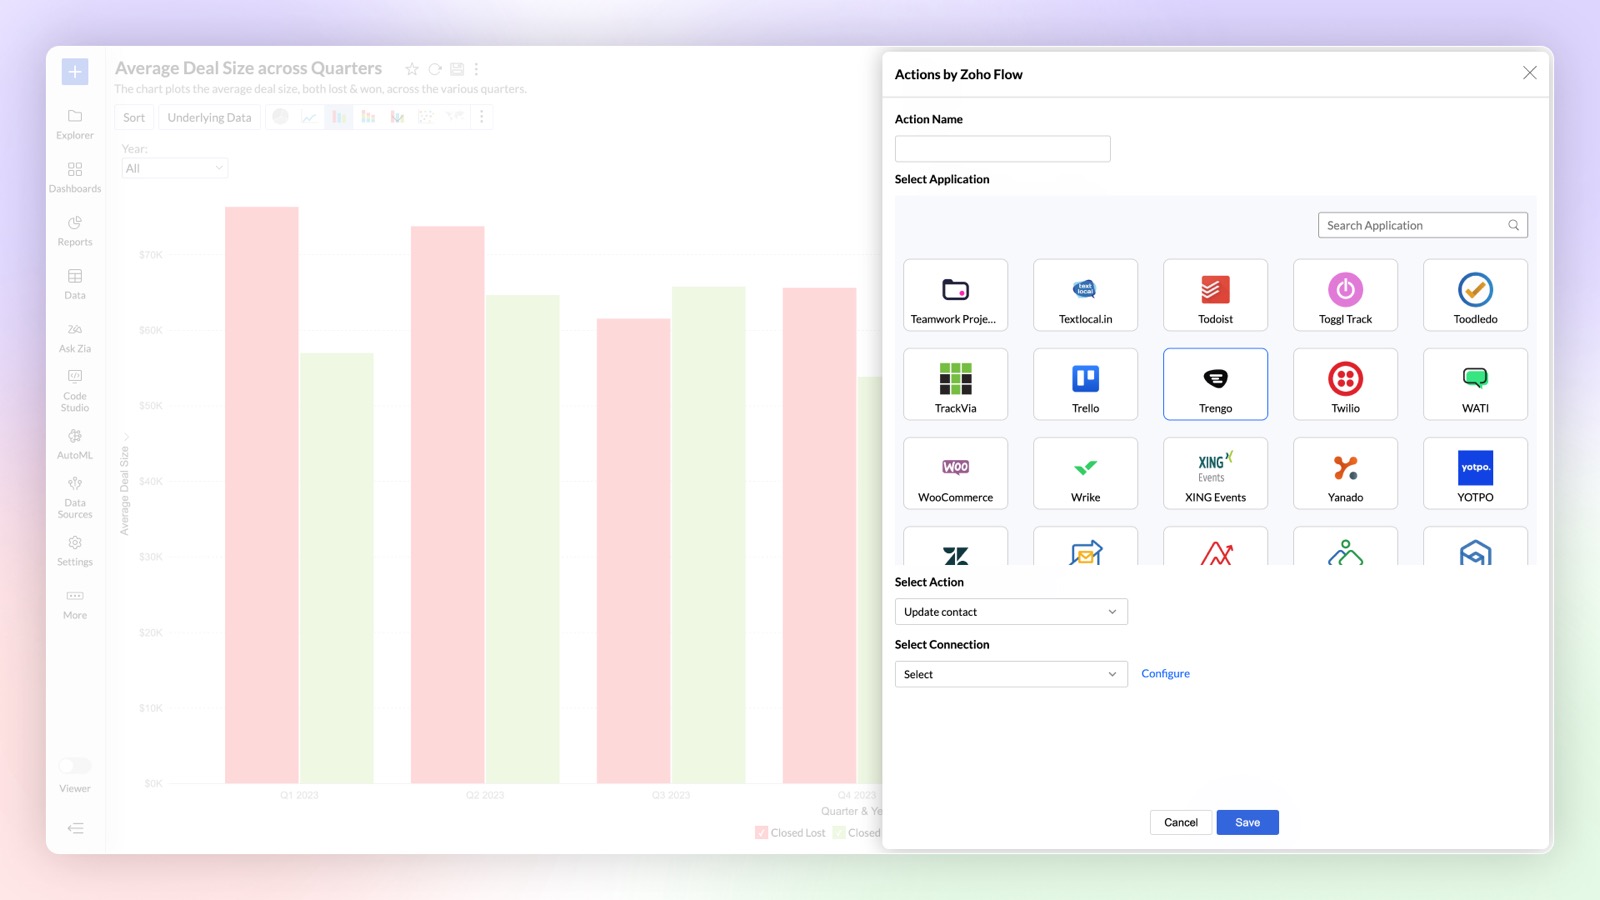1600x900 pixels.
Task: Switch to scatter chart type
Action: point(426,117)
